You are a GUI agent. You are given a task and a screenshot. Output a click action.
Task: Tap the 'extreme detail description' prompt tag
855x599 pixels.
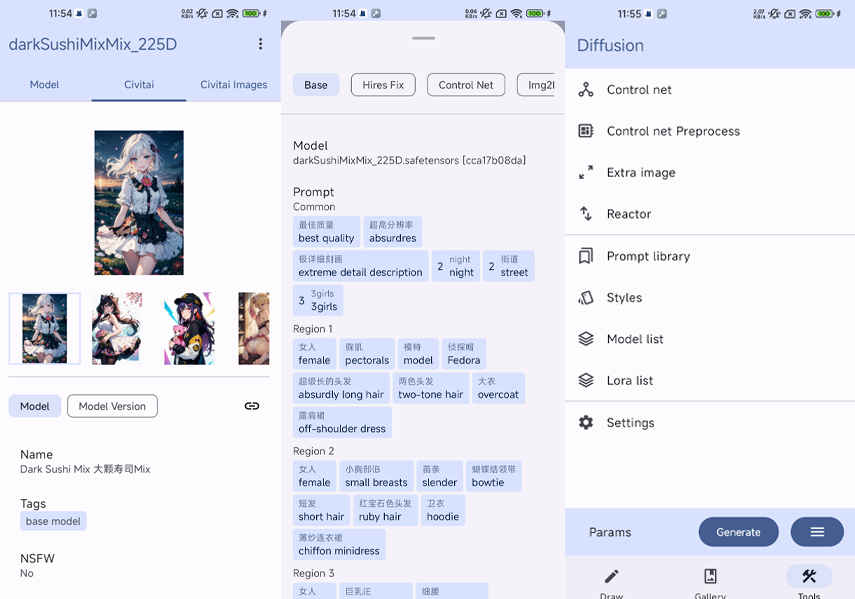coord(360,266)
